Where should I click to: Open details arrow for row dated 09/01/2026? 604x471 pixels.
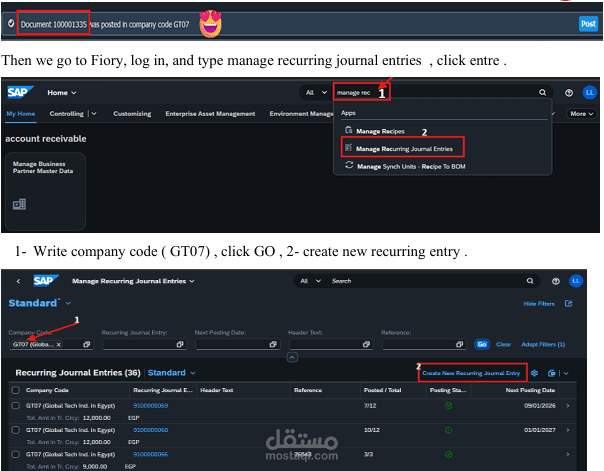tap(568, 406)
